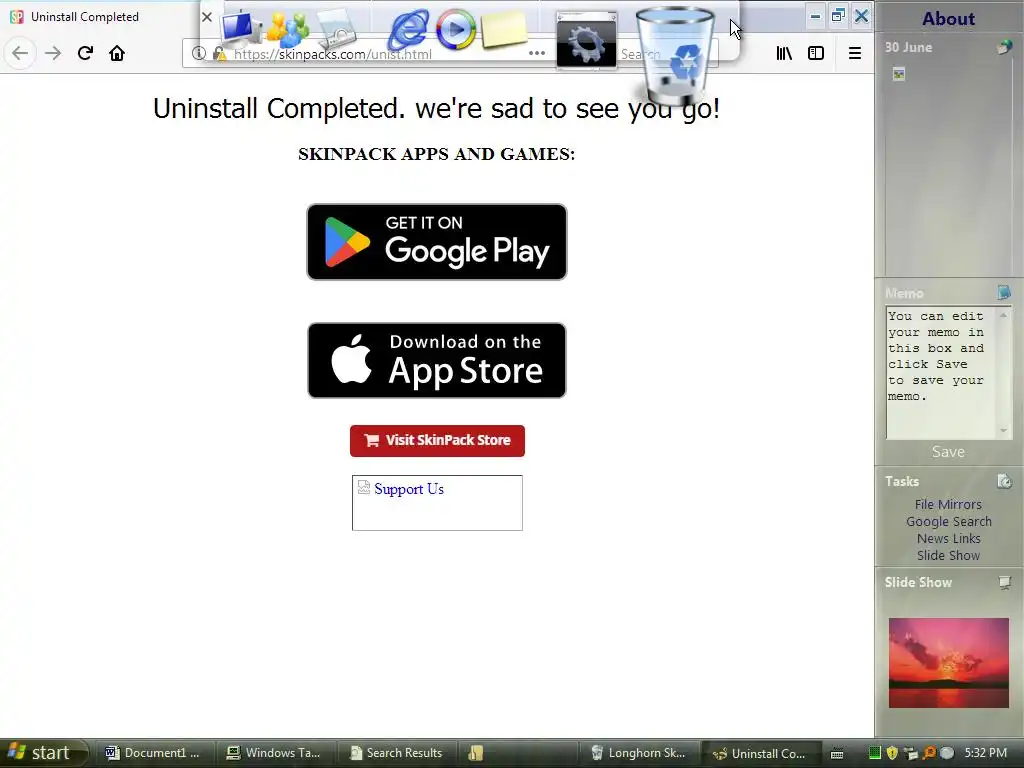The height and width of the screenshot is (768, 1024).
Task: Open the File Mirrors task link
Action: (x=948, y=504)
